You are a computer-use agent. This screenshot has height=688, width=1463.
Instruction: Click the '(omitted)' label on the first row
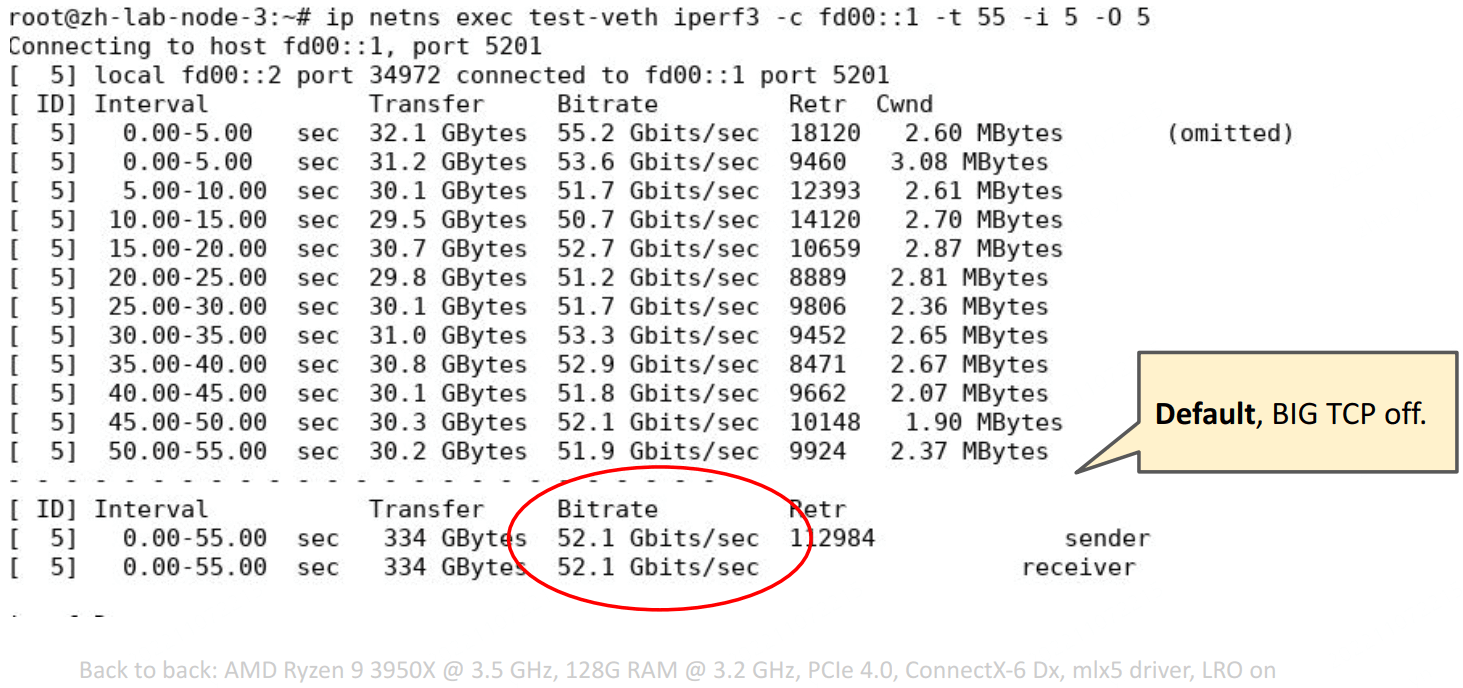(1229, 133)
